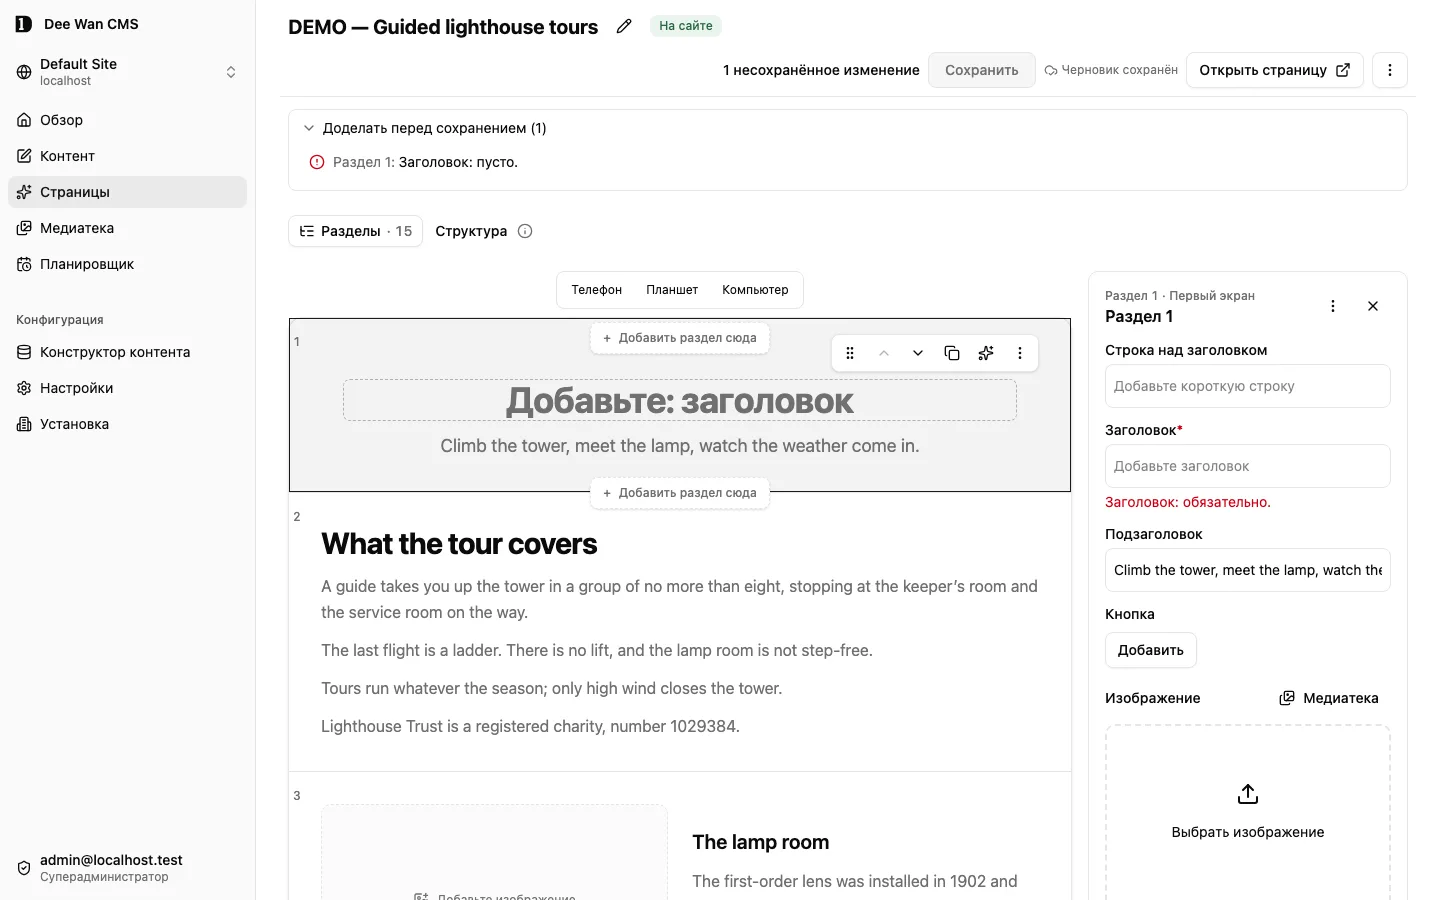Click Добавить раздел сюда below section 1
The height and width of the screenshot is (900, 1440).
[680, 493]
